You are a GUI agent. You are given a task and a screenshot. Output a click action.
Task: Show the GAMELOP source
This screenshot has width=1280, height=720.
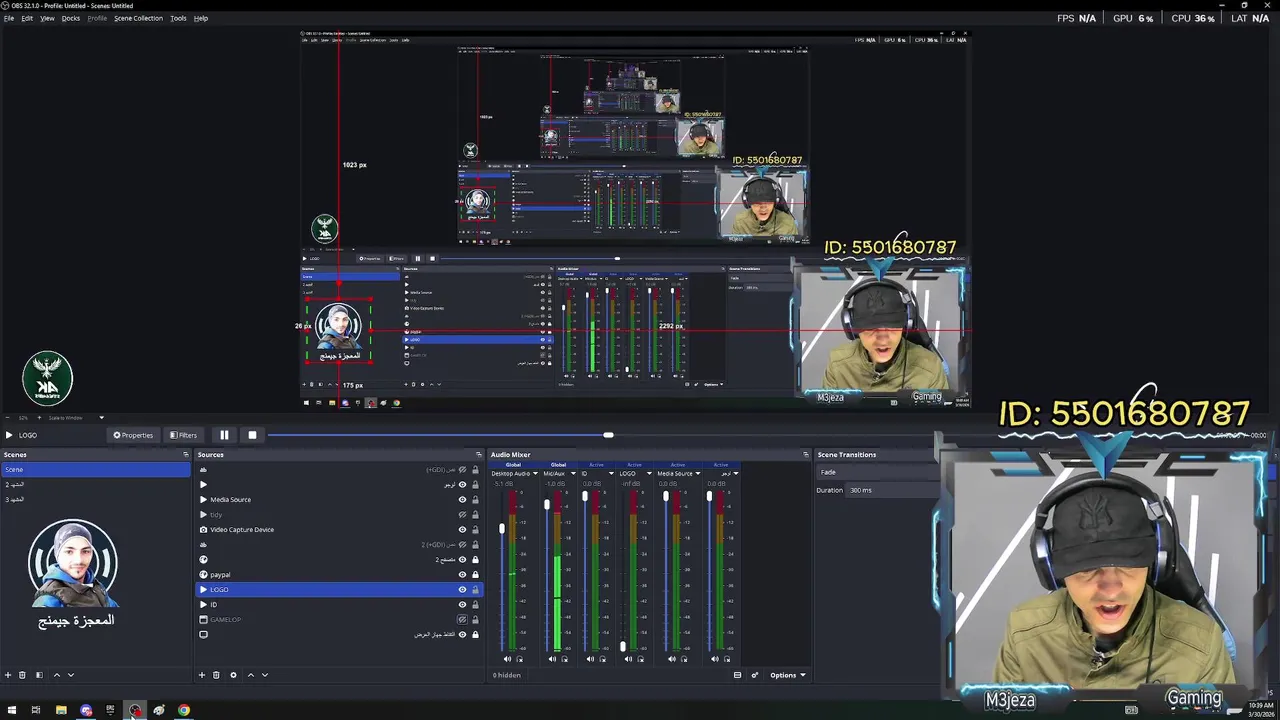click(462, 620)
